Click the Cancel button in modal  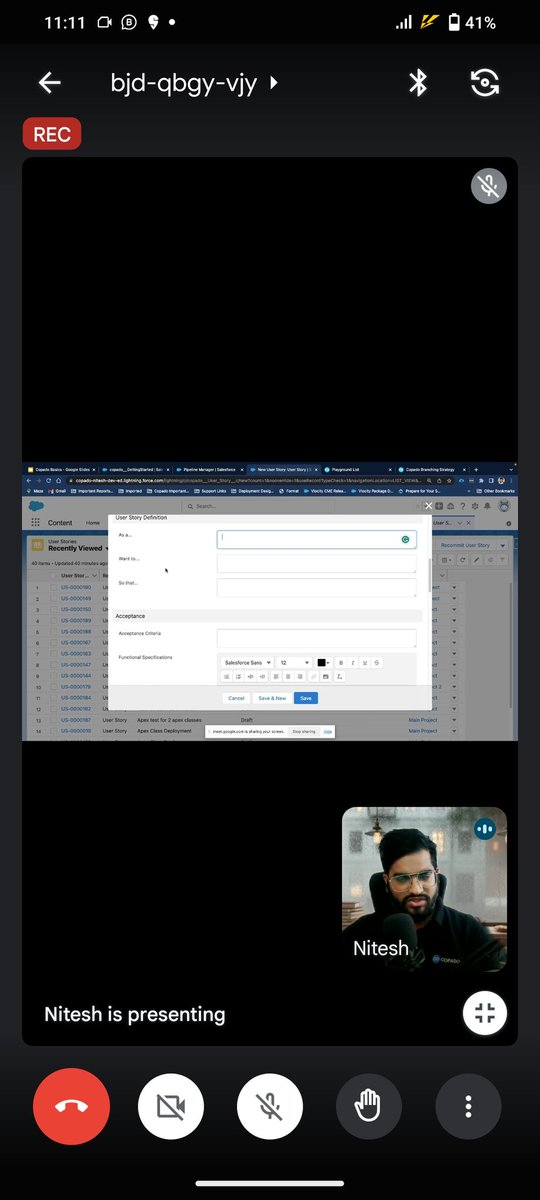pyautogui.click(x=236, y=698)
